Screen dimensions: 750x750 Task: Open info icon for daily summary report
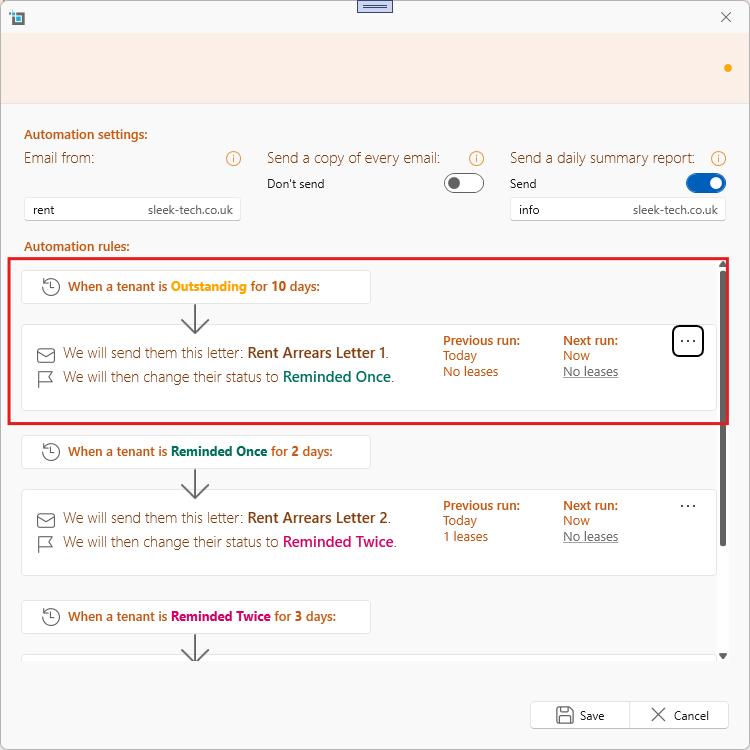(718, 158)
